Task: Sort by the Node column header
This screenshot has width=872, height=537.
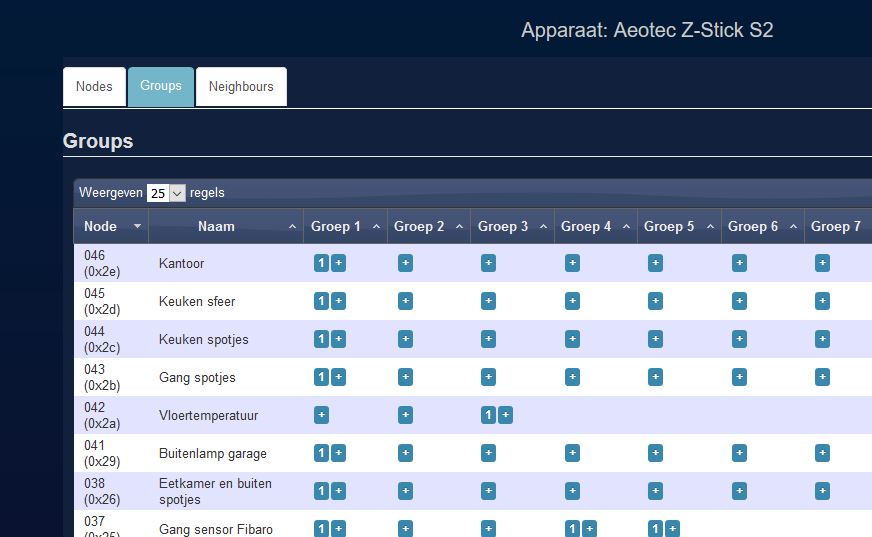Action: click(101, 227)
